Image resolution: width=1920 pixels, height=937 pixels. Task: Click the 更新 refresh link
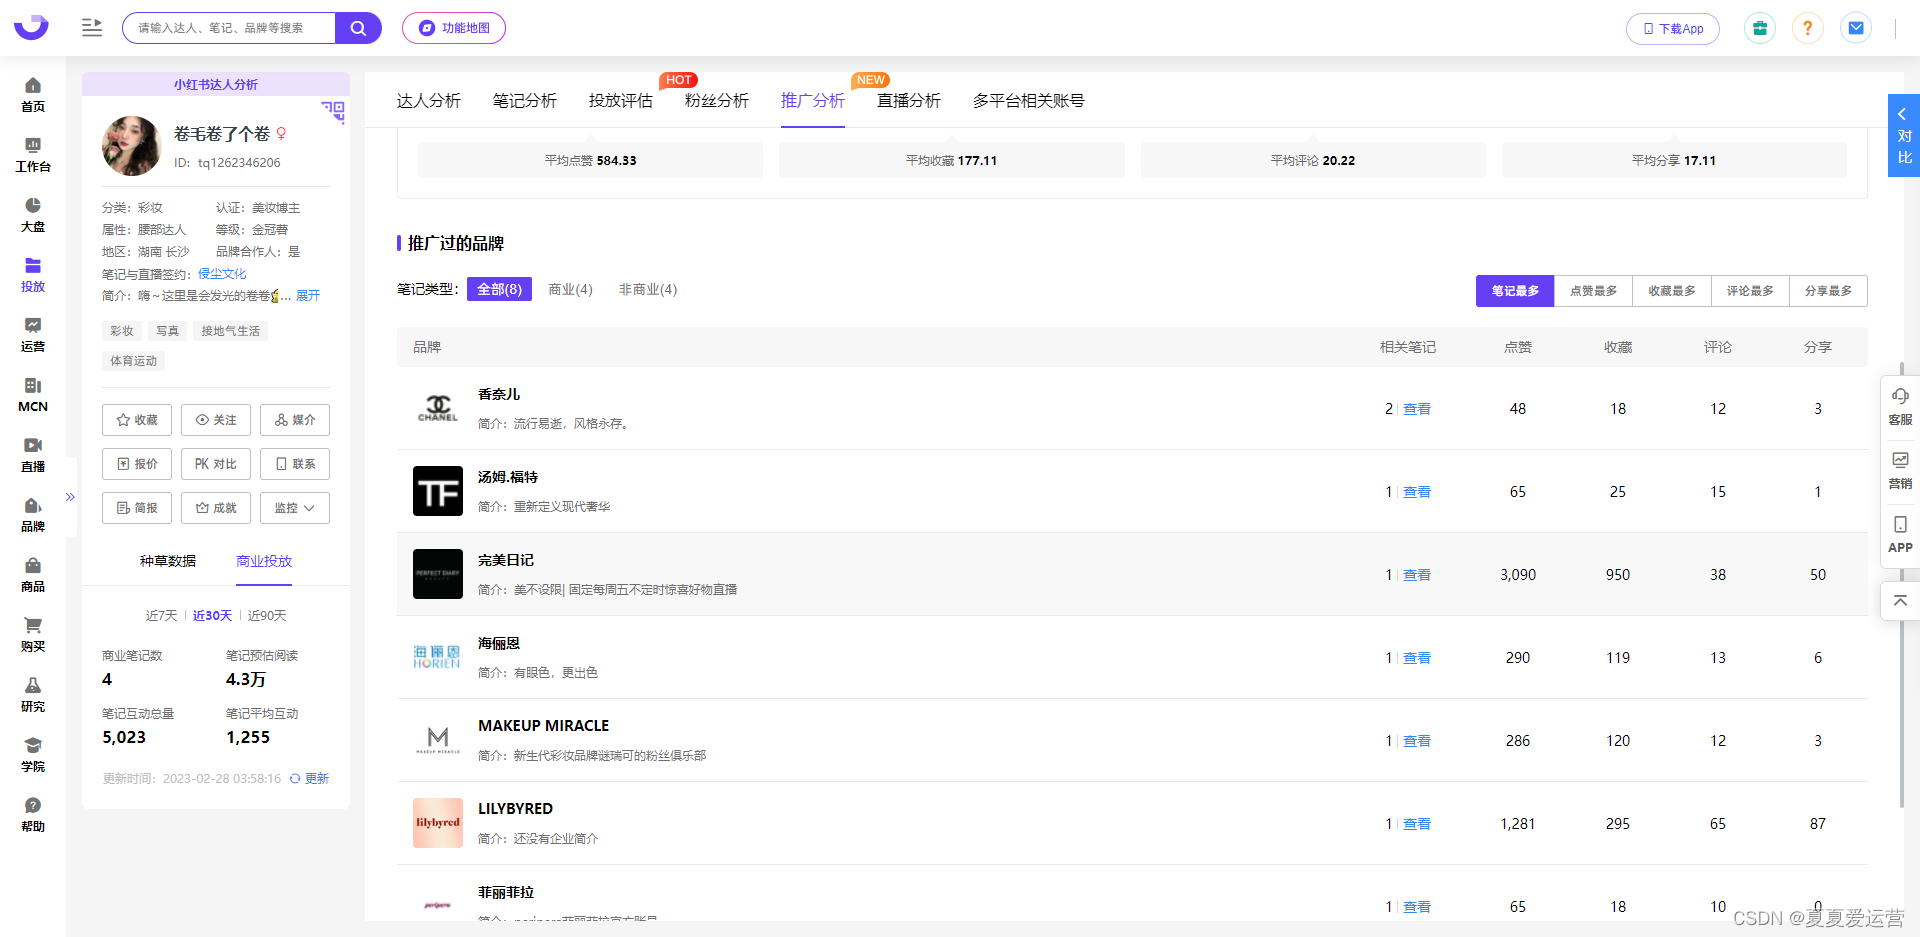pos(310,779)
